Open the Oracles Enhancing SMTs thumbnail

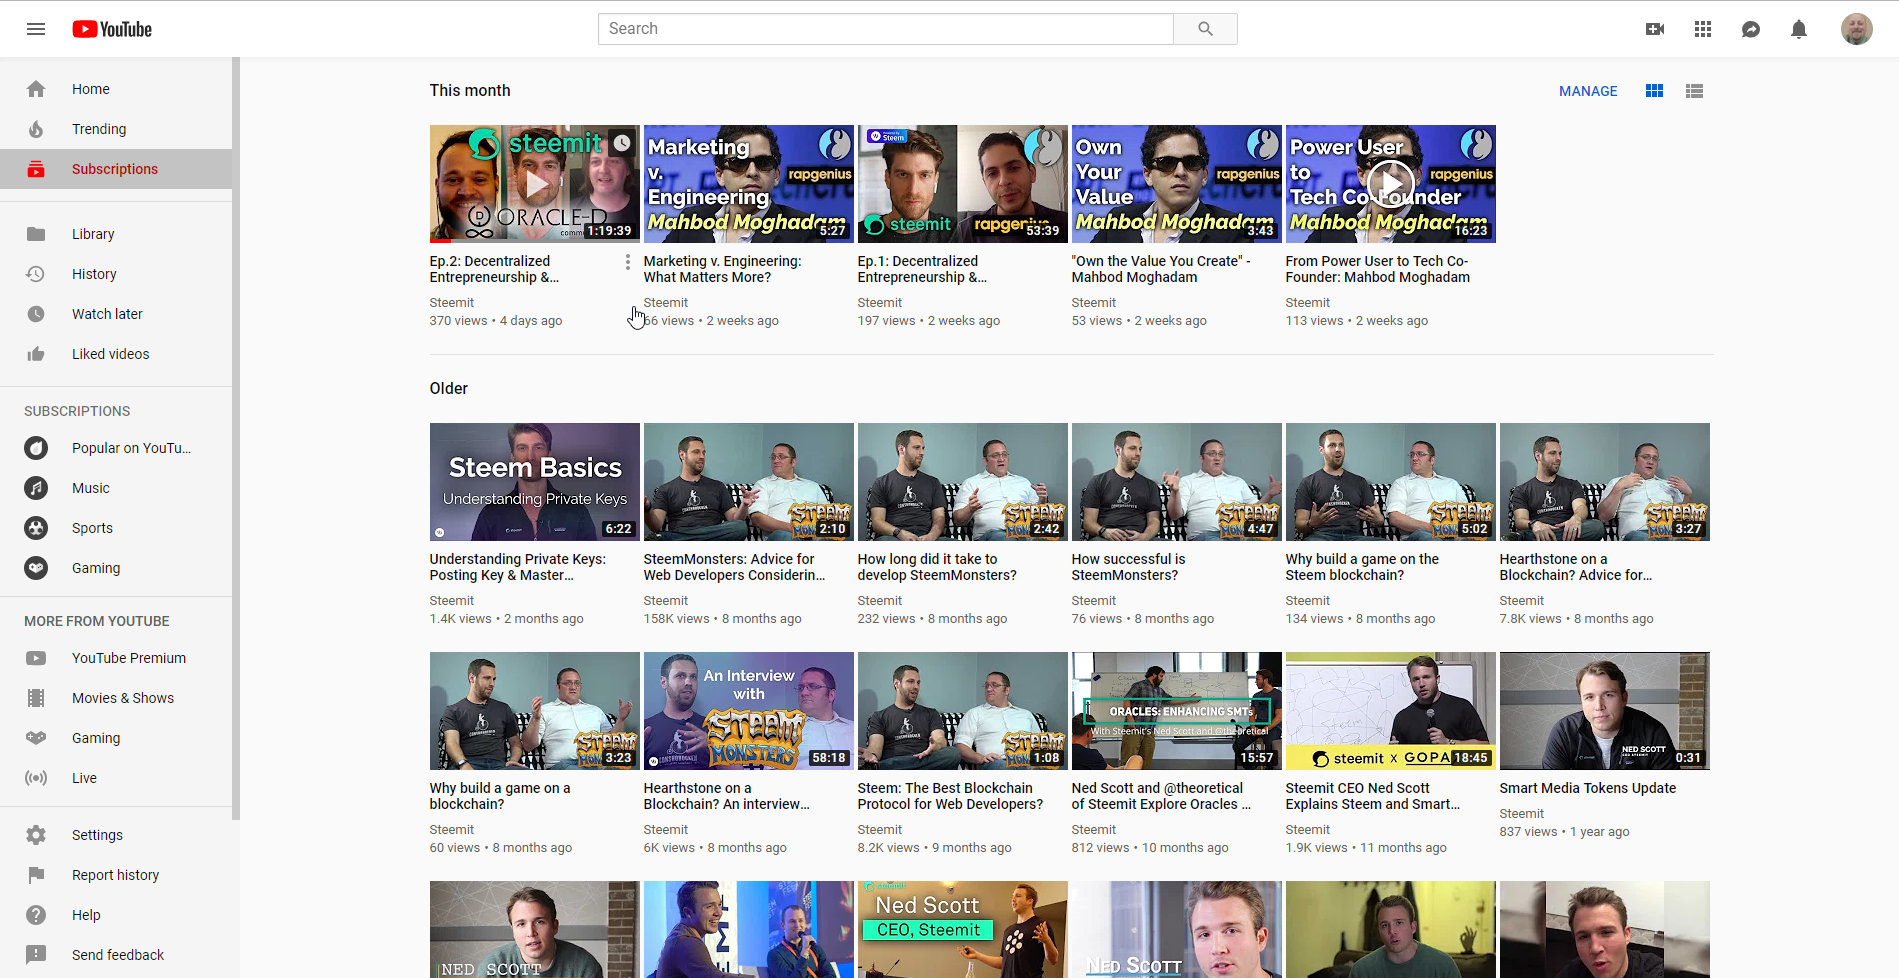tap(1177, 711)
